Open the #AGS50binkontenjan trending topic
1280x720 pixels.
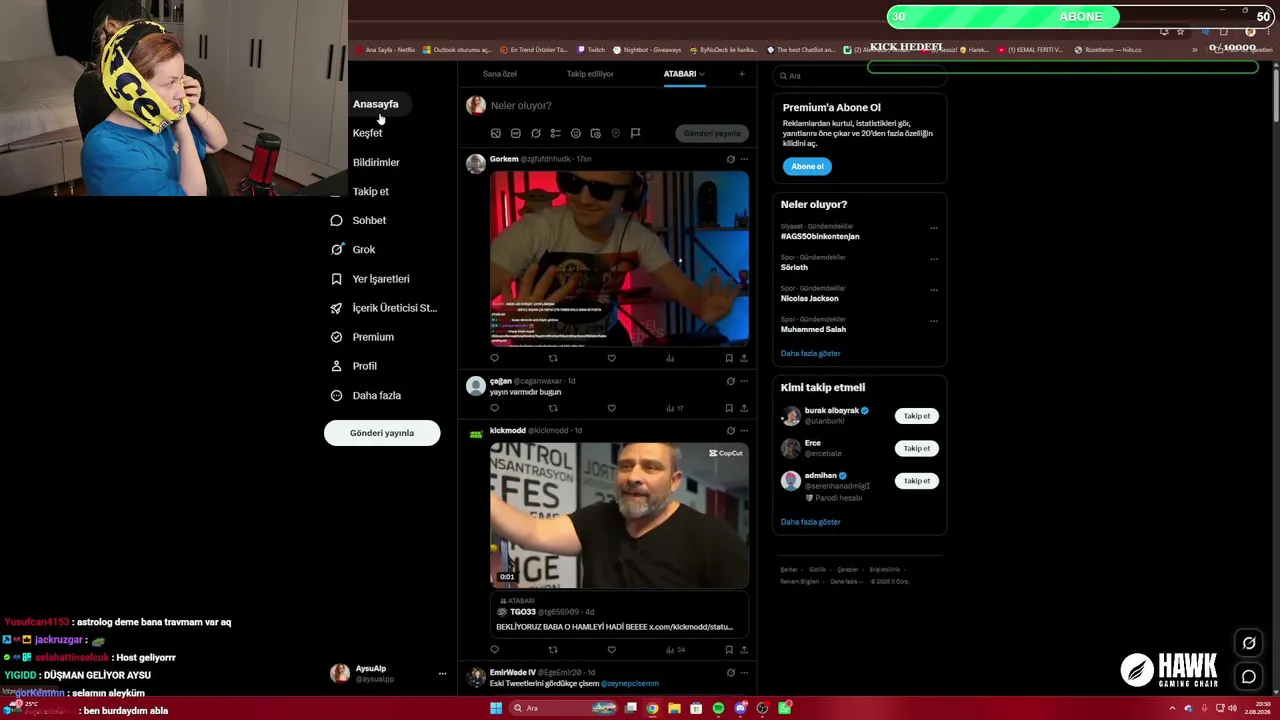click(820, 237)
